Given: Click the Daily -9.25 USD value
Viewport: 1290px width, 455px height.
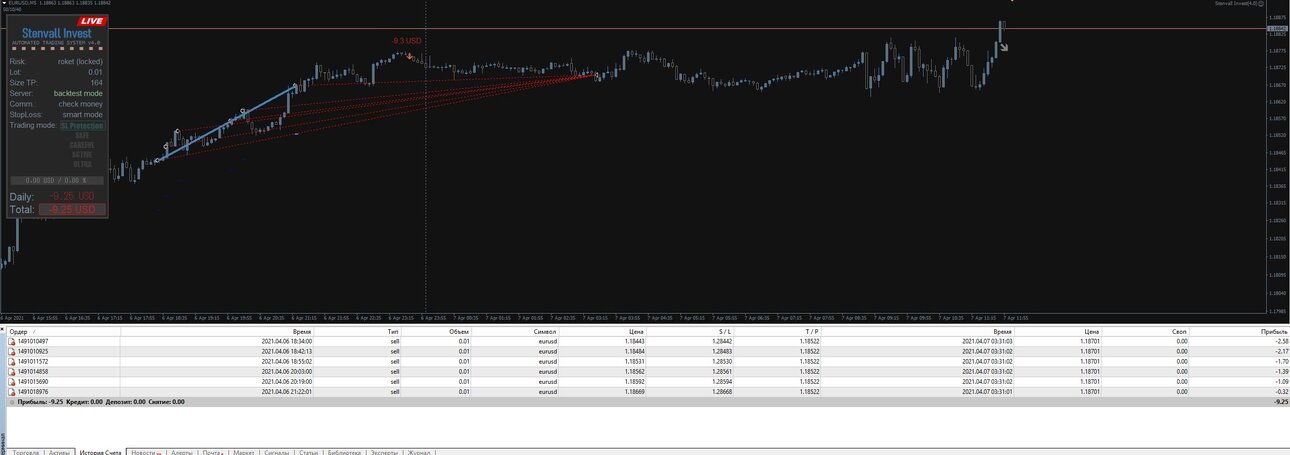Looking at the screenshot, I should pos(72,197).
